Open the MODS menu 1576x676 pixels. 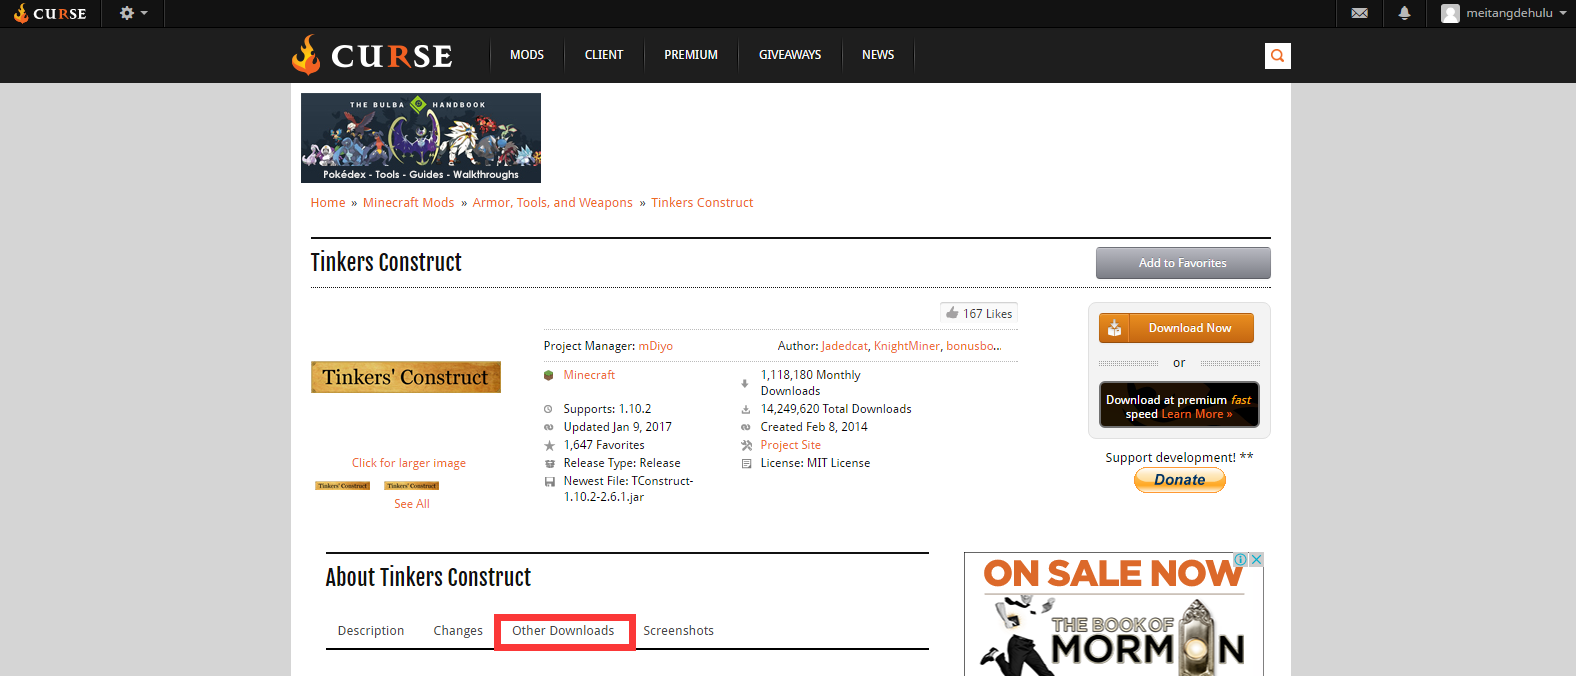[x=527, y=55]
